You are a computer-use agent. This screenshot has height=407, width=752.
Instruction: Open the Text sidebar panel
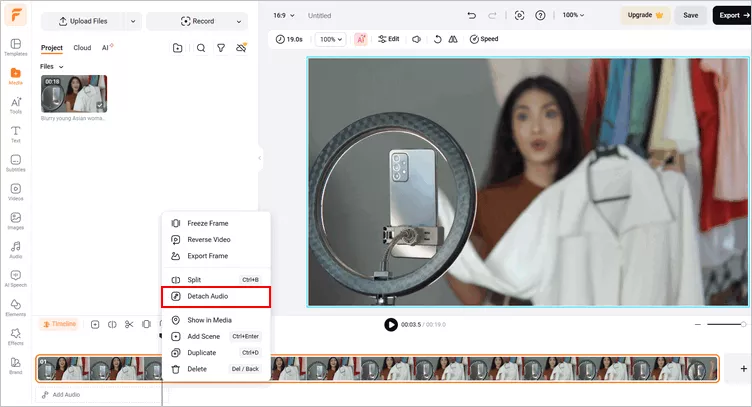15,134
